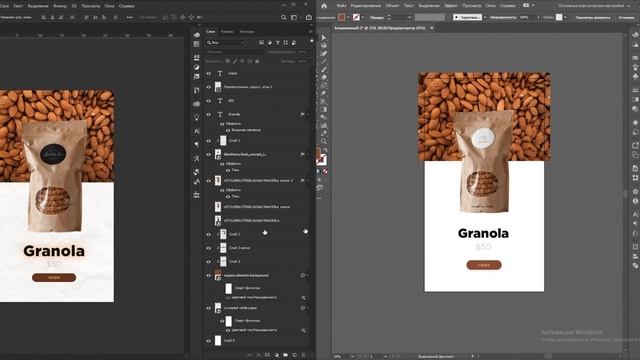Click lock transparent pixels icon in Layers panel

pyautogui.click(x=228, y=61)
